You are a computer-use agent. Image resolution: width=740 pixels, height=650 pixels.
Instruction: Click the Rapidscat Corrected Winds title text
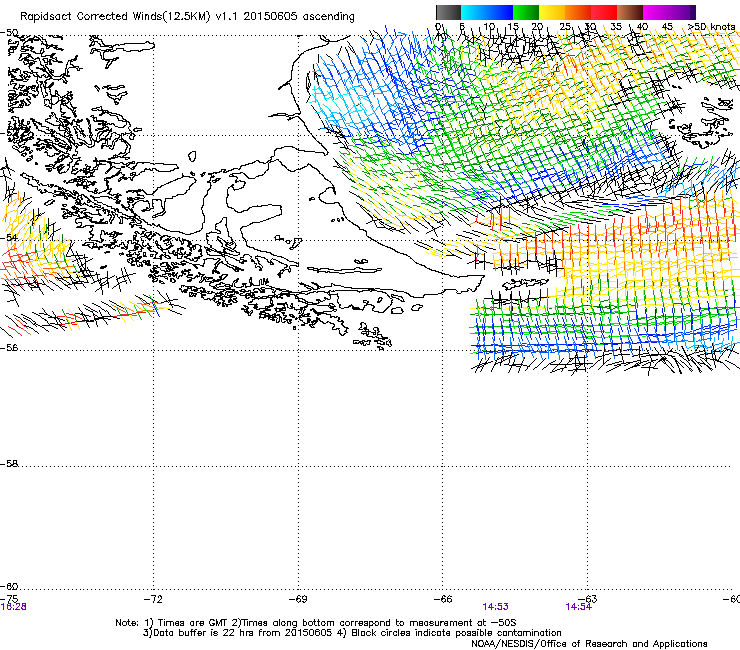[187, 17]
